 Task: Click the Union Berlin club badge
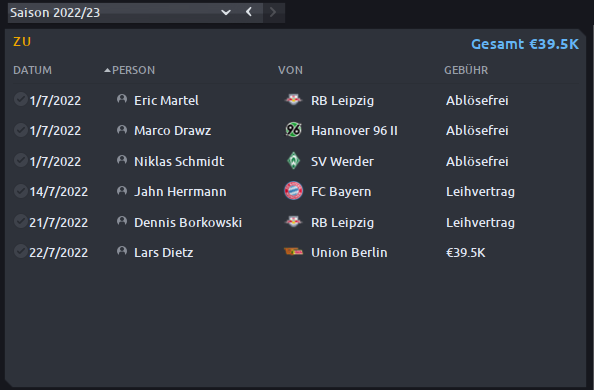[293, 252]
